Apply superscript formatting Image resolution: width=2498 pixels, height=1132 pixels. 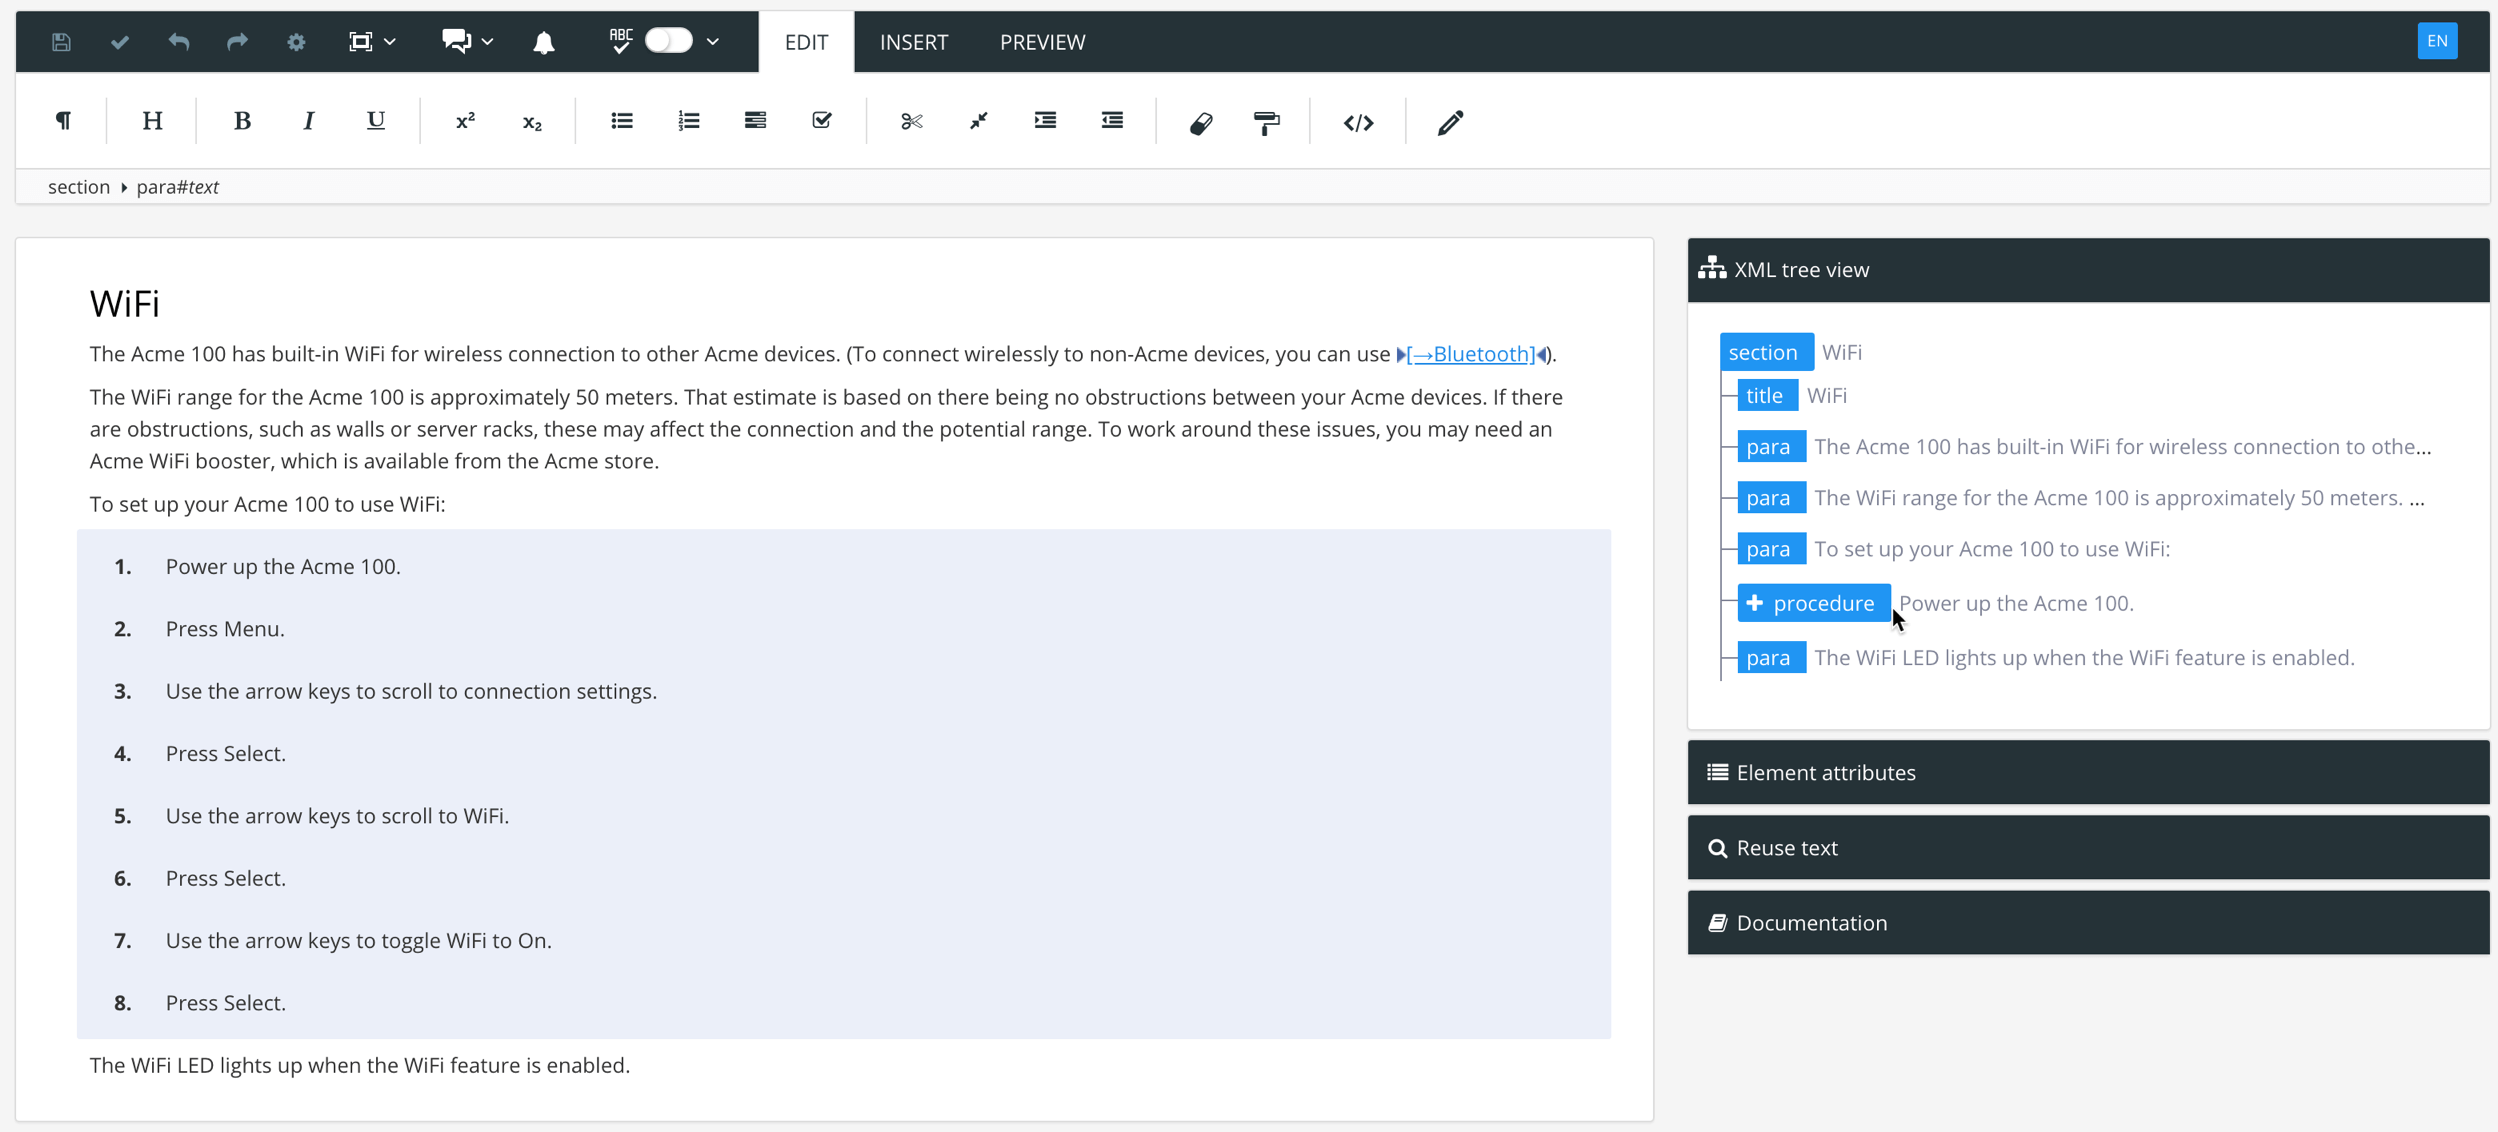tap(465, 120)
